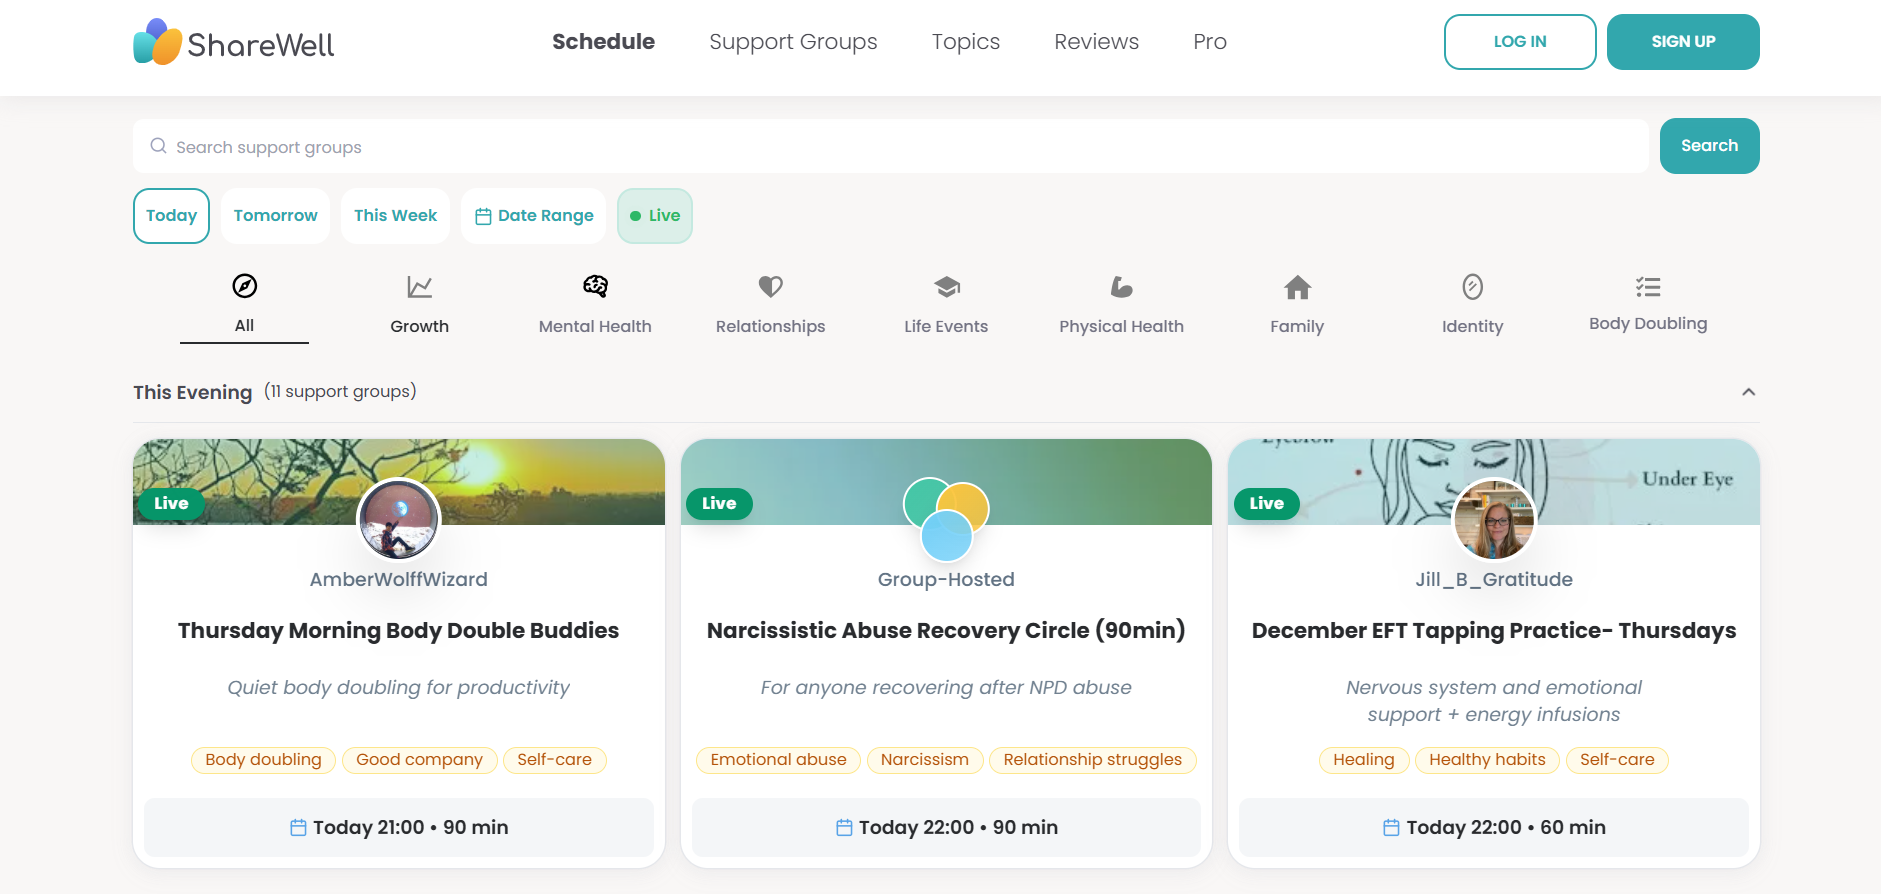Open the Support Groups nav item
Image resolution: width=1881 pixels, height=894 pixels.
[793, 42]
